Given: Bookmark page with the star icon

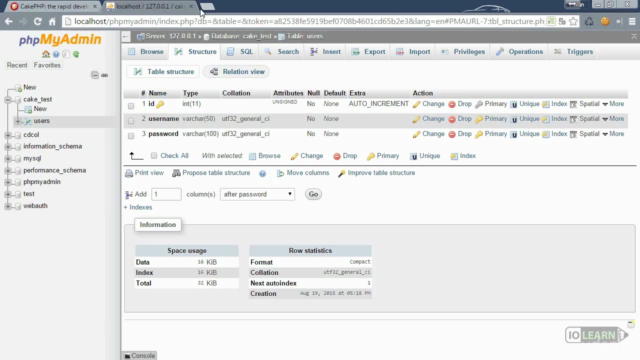Looking at the screenshot, I should click(573, 21).
